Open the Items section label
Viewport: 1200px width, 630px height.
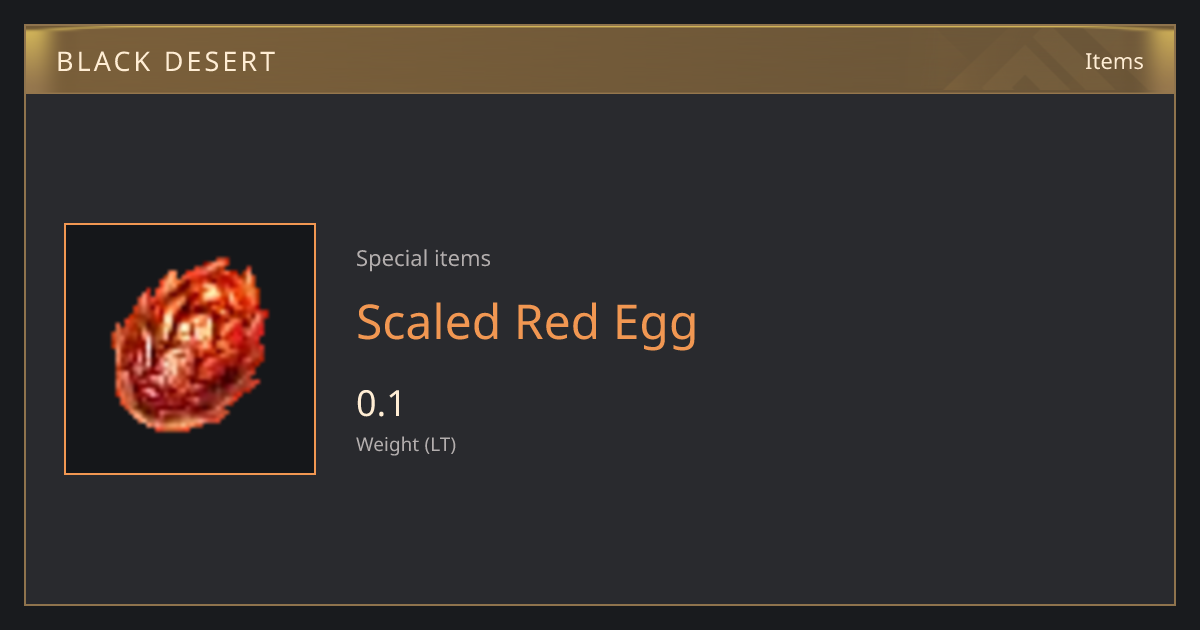coord(1114,61)
